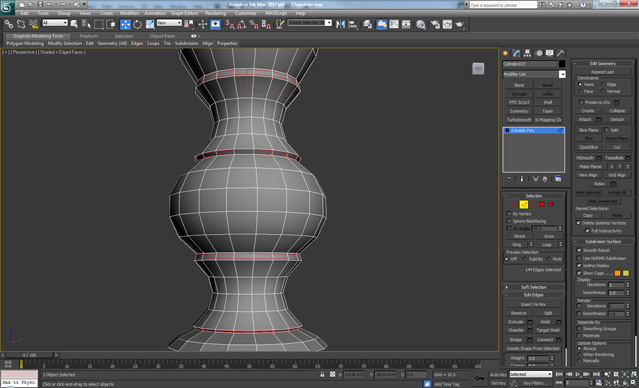Viewport: 639px width, 388px height.
Task: Select Vertex sub-object level icon
Action: coord(515,204)
